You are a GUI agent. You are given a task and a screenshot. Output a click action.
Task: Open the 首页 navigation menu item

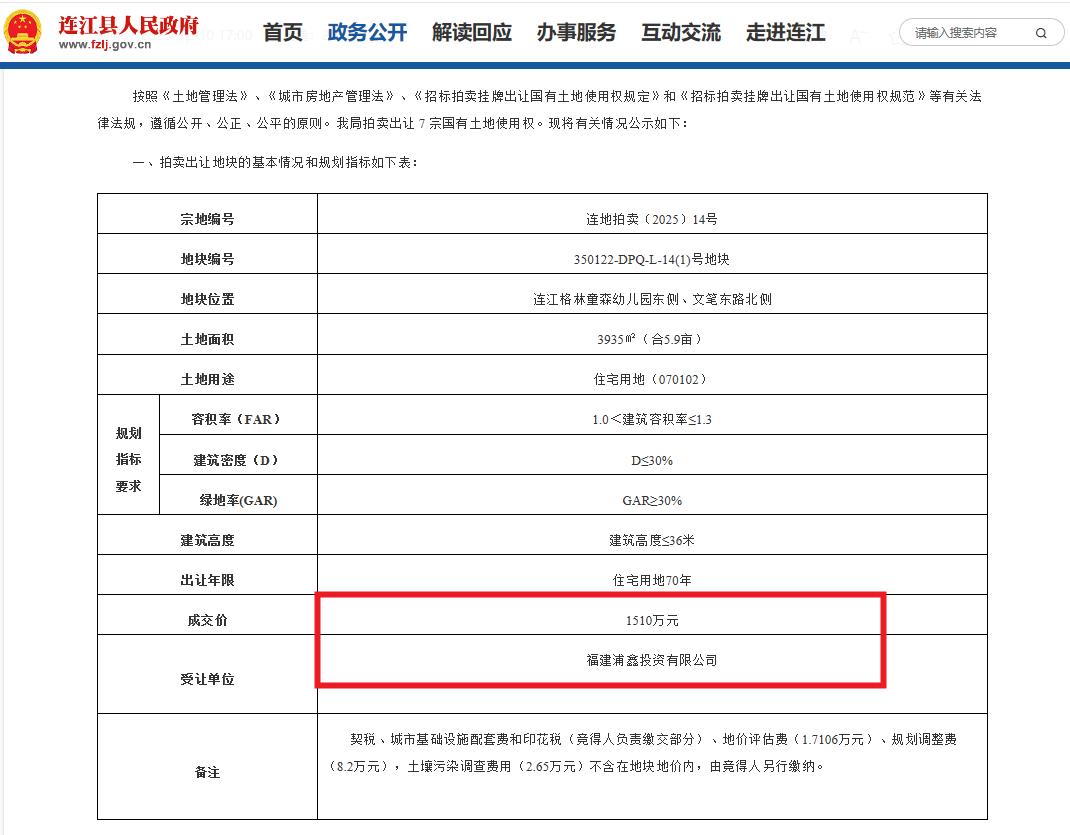pos(282,32)
